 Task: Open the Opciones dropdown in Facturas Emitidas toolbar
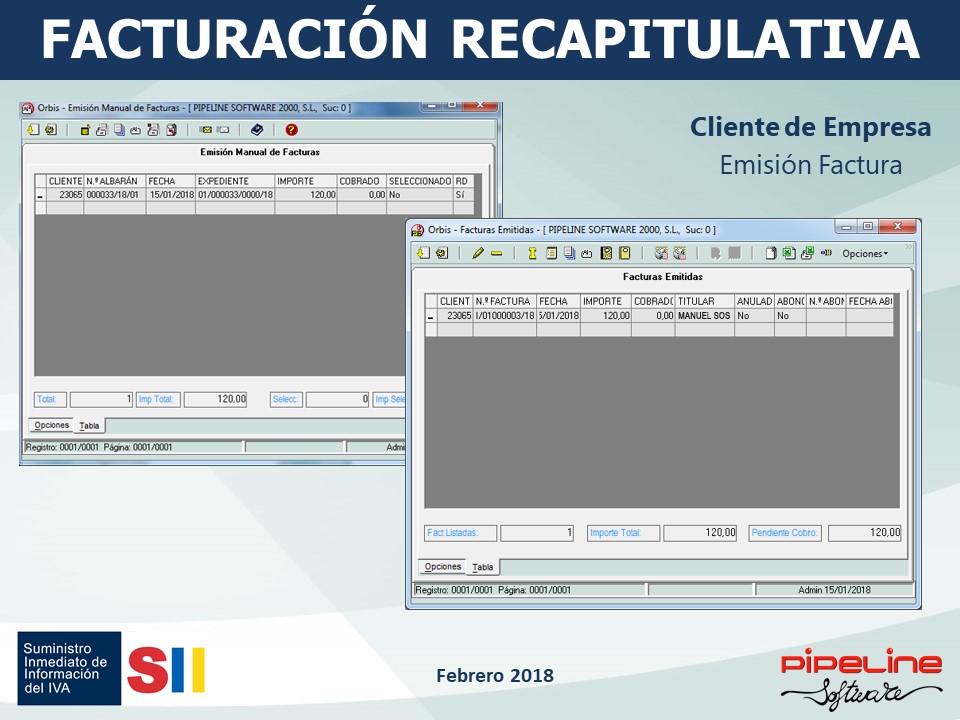pos(864,253)
